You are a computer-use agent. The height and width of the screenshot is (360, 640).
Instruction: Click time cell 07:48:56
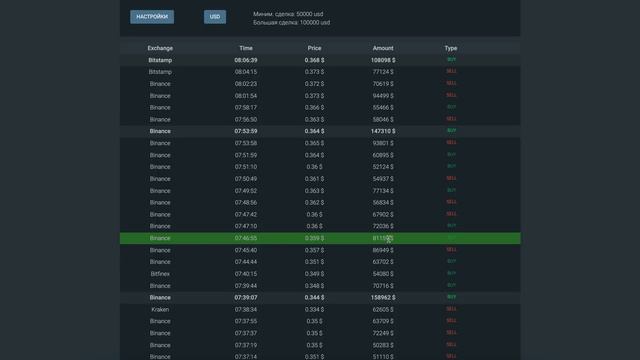tap(246, 203)
